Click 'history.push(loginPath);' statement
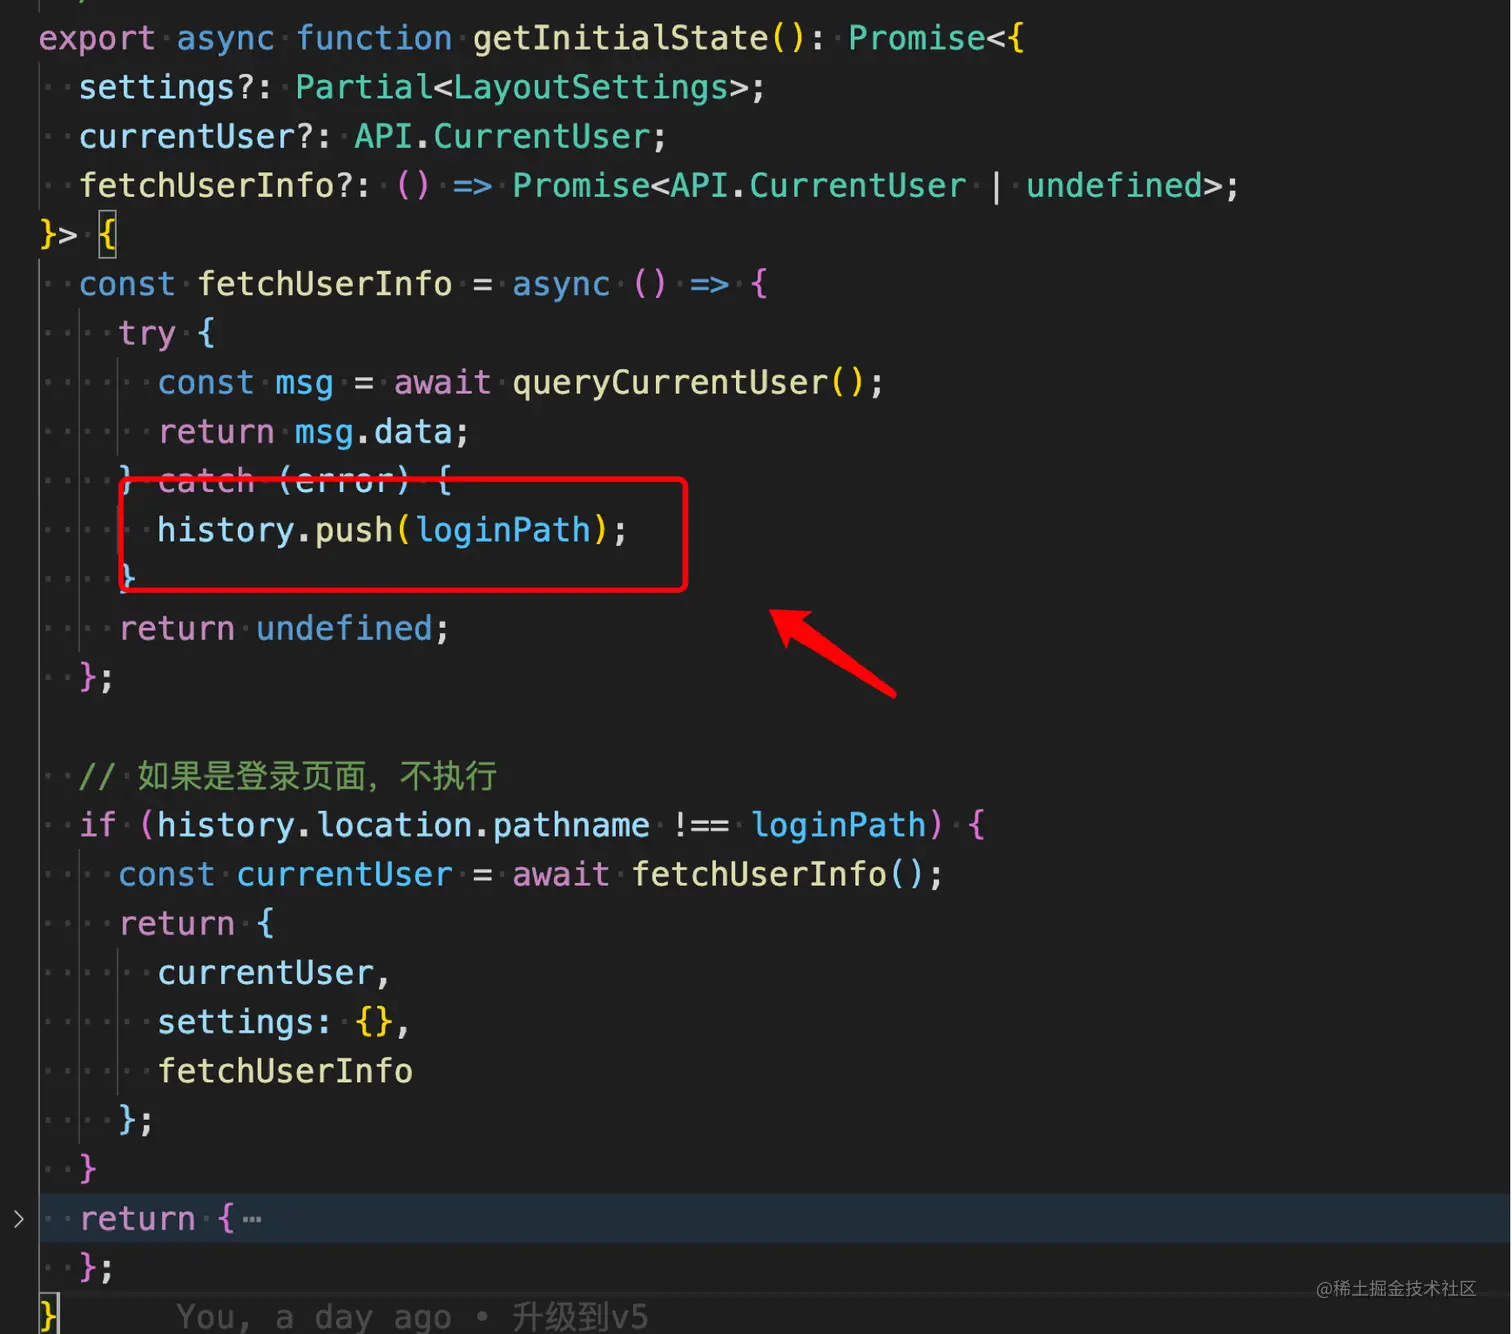The height and width of the screenshot is (1334, 1512). click(x=392, y=530)
